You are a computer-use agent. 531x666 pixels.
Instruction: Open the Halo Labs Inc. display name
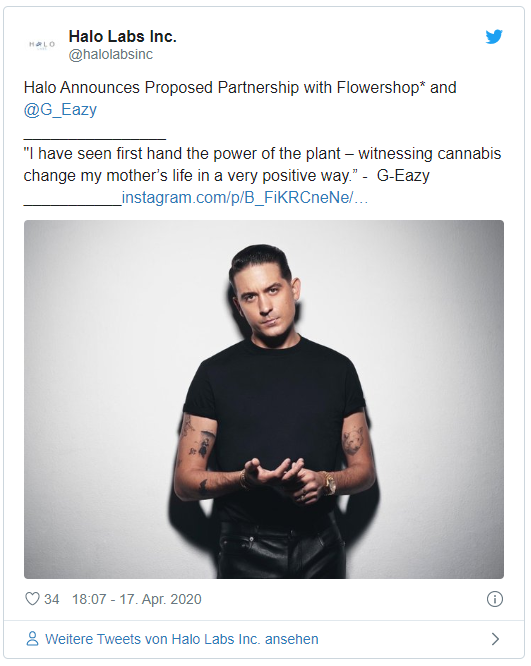[122, 37]
